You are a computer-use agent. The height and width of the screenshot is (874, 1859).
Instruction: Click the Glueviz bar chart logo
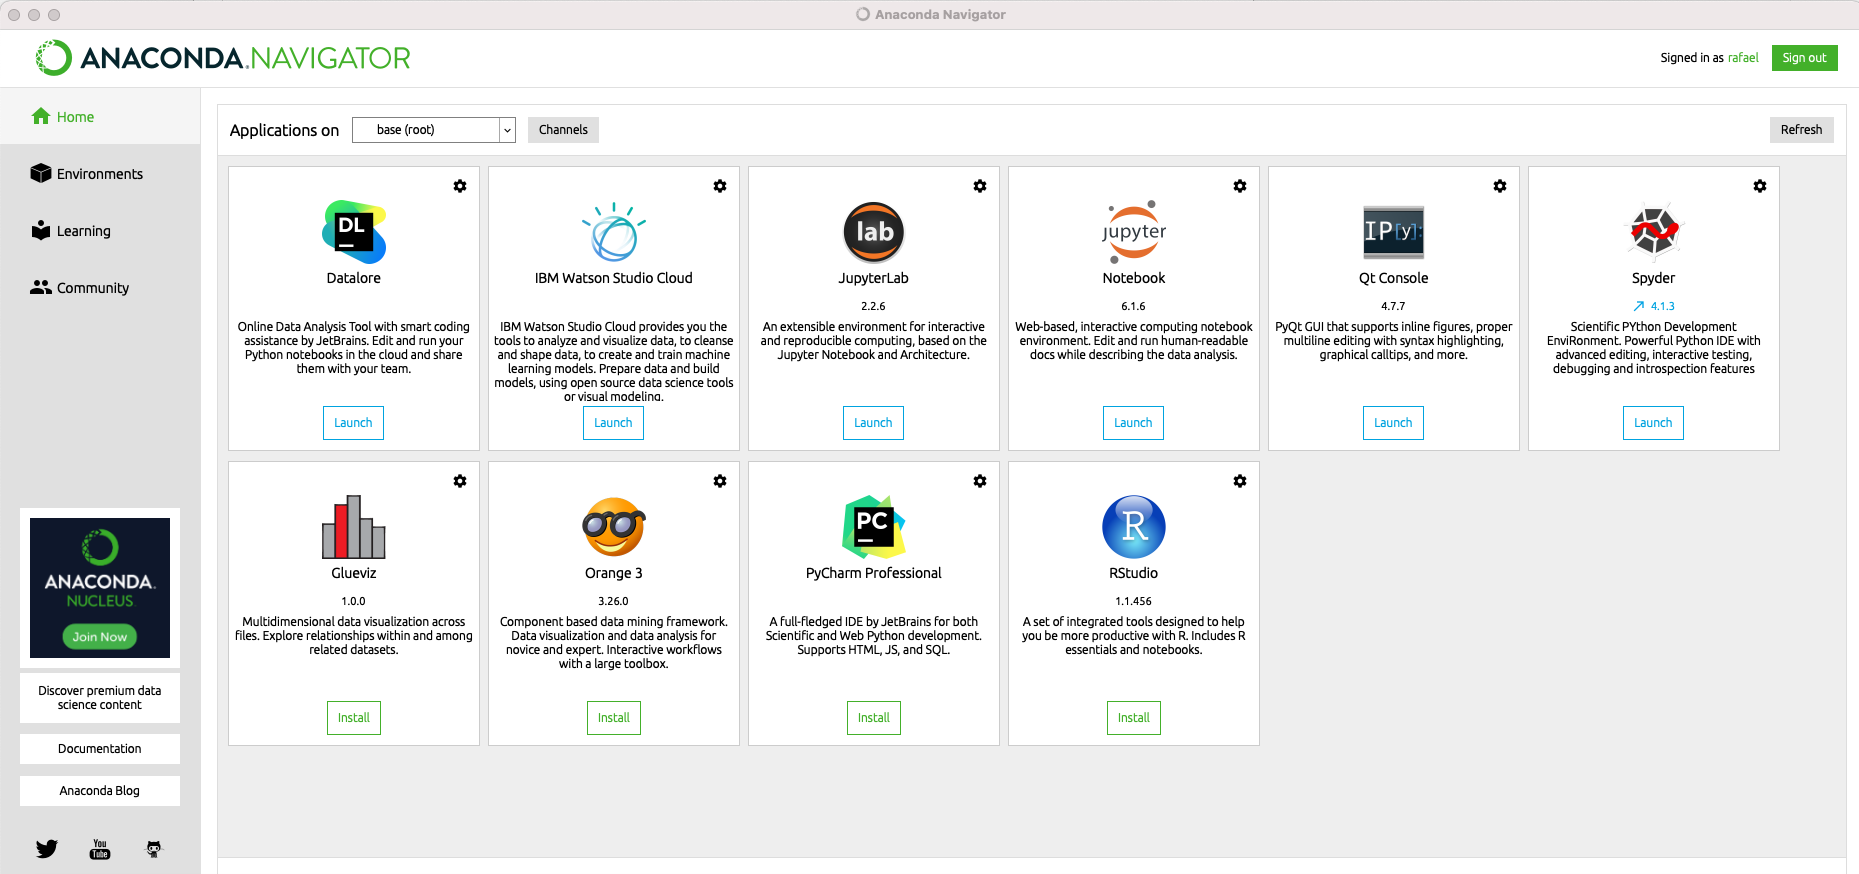354,527
